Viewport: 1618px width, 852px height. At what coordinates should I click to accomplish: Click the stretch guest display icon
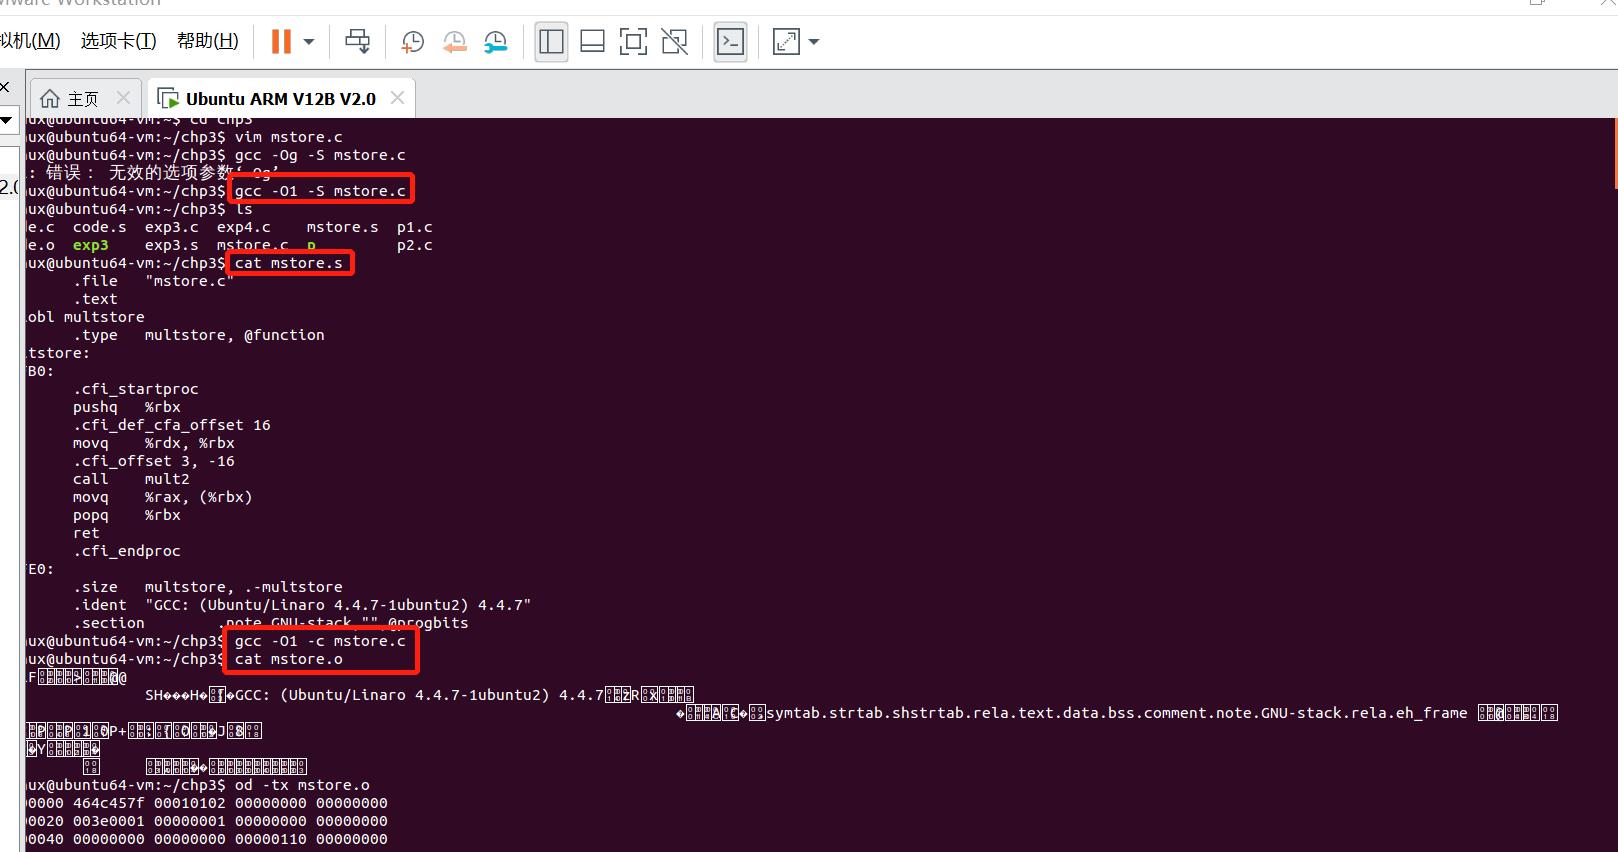[786, 41]
